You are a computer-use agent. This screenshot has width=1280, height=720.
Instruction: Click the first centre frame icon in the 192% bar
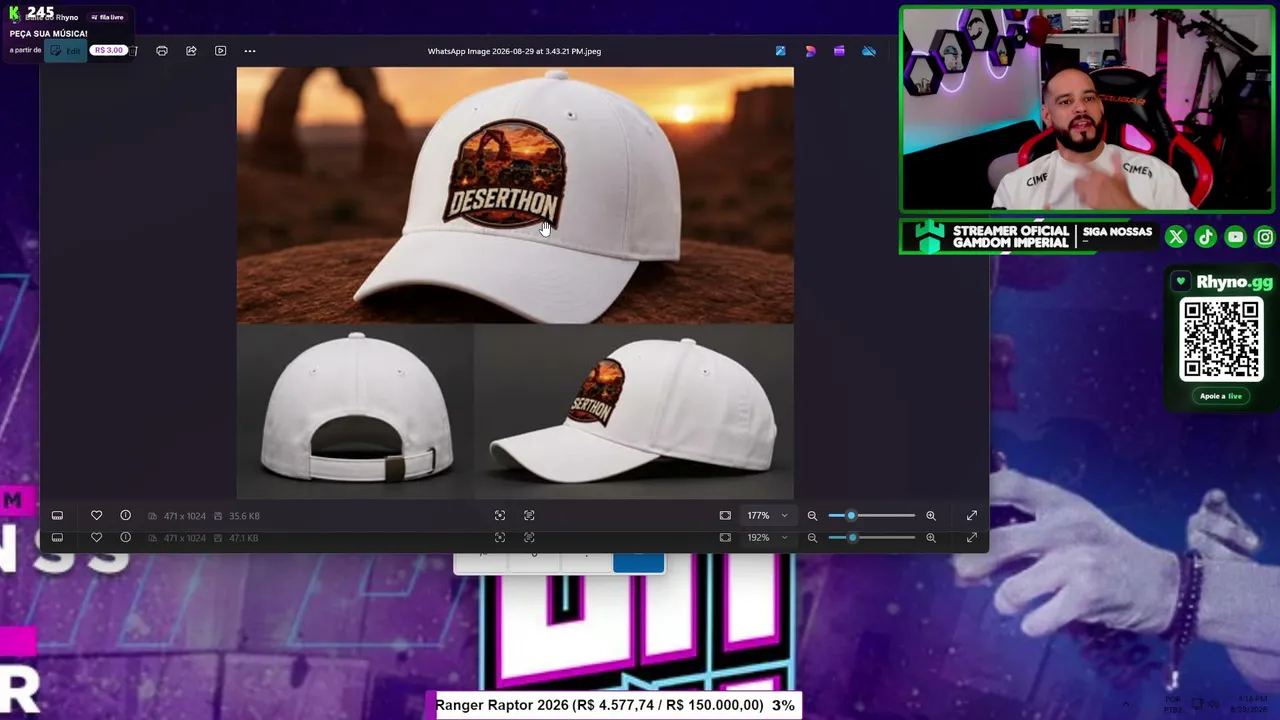(x=500, y=538)
